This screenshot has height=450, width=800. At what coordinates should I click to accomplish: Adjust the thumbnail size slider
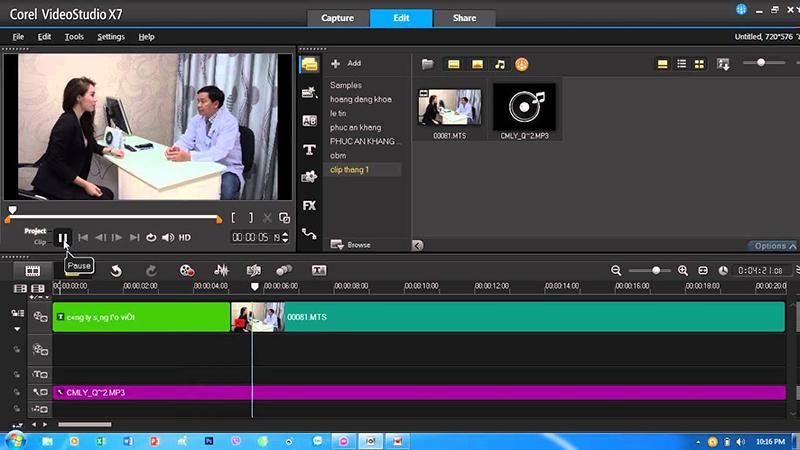[x=761, y=62]
